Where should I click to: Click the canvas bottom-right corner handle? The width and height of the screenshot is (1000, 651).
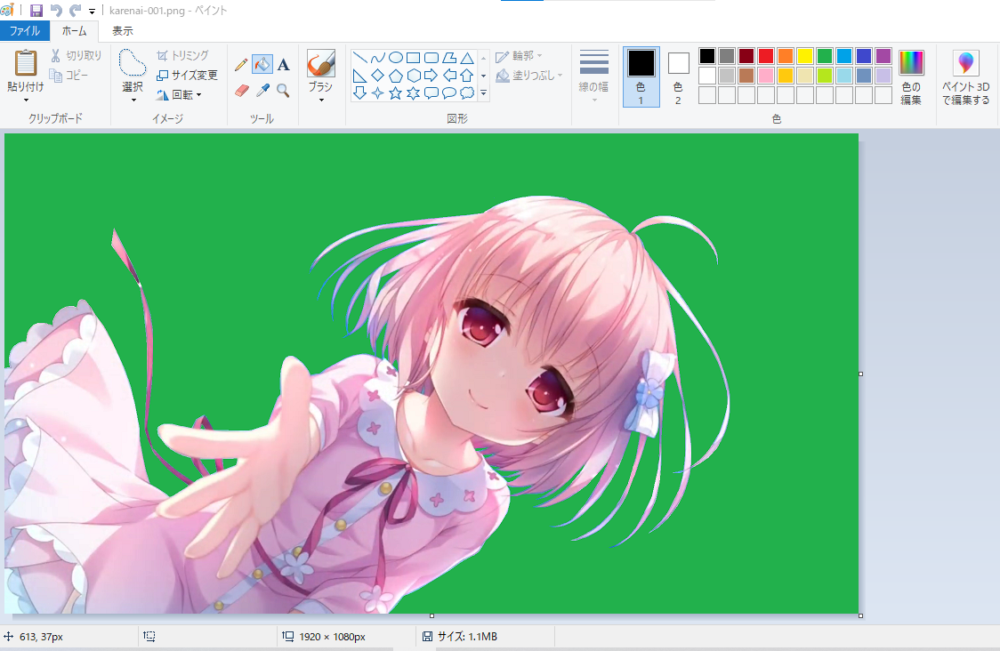861,616
